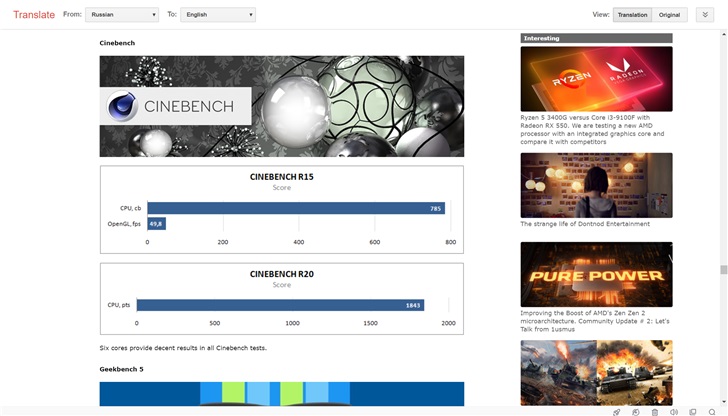Viewport: 728px width, 416px height.
Task: Click the CPU cb 785 bar in R15 chart
Action: [296, 208]
